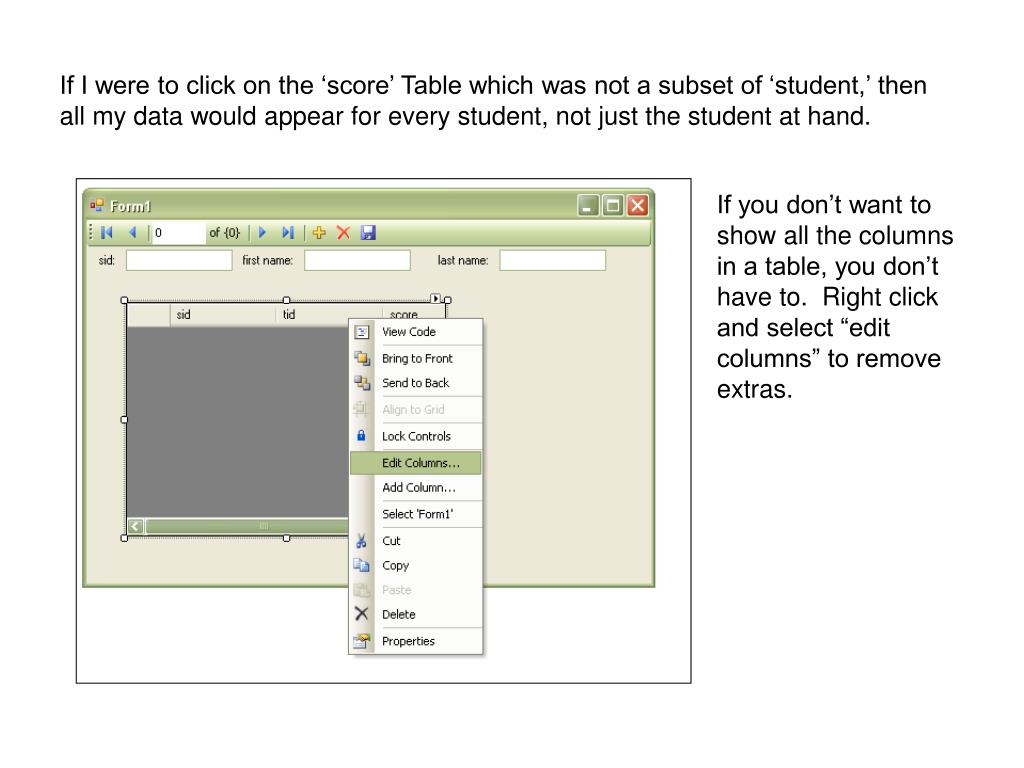
Task: Choose Cut from context menu
Action: (x=417, y=541)
